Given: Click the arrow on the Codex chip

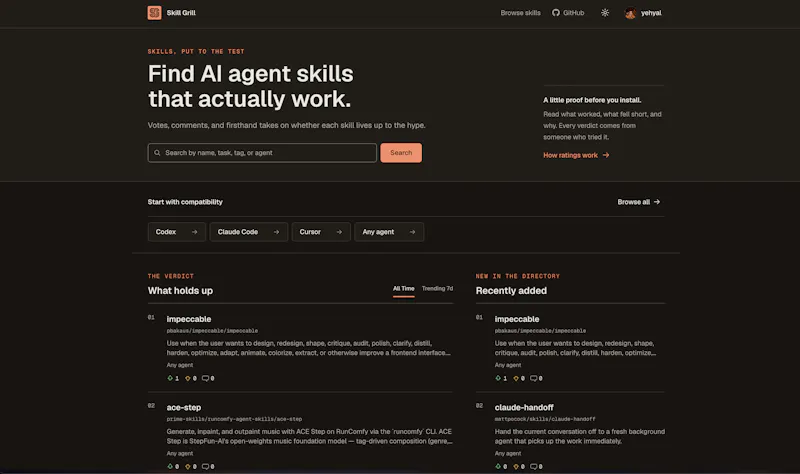Looking at the screenshot, I should (194, 232).
